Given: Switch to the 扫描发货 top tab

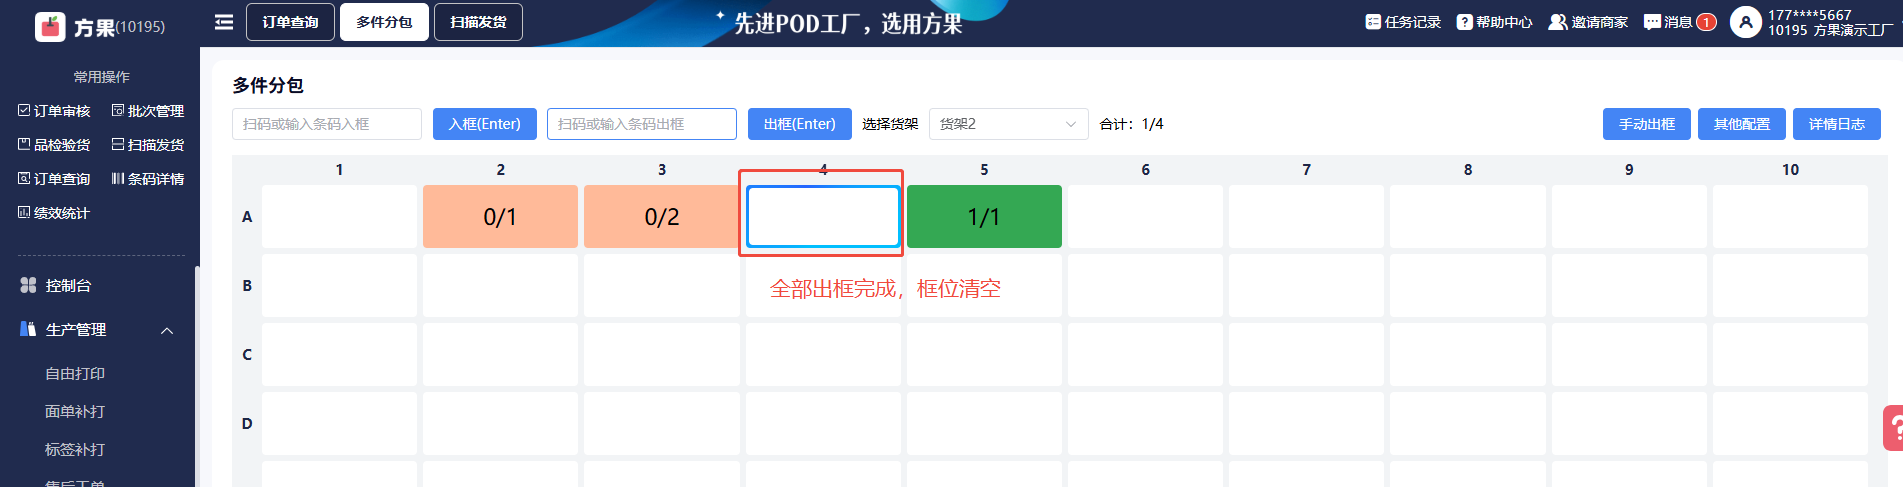Looking at the screenshot, I should point(478,22).
